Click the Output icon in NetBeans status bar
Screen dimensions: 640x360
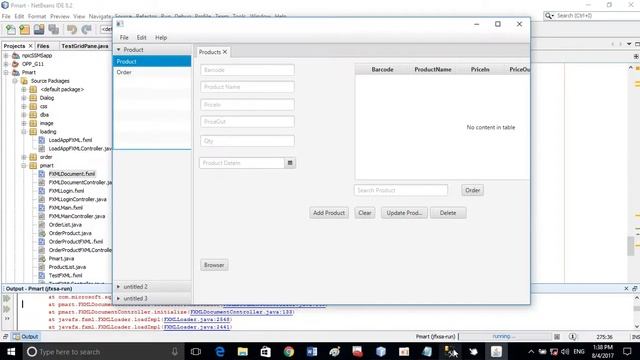[25, 337]
